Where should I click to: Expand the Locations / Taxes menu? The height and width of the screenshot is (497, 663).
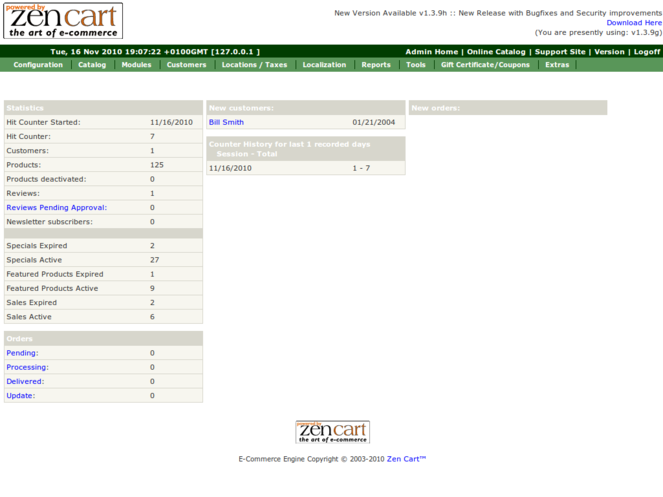pos(254,65)
